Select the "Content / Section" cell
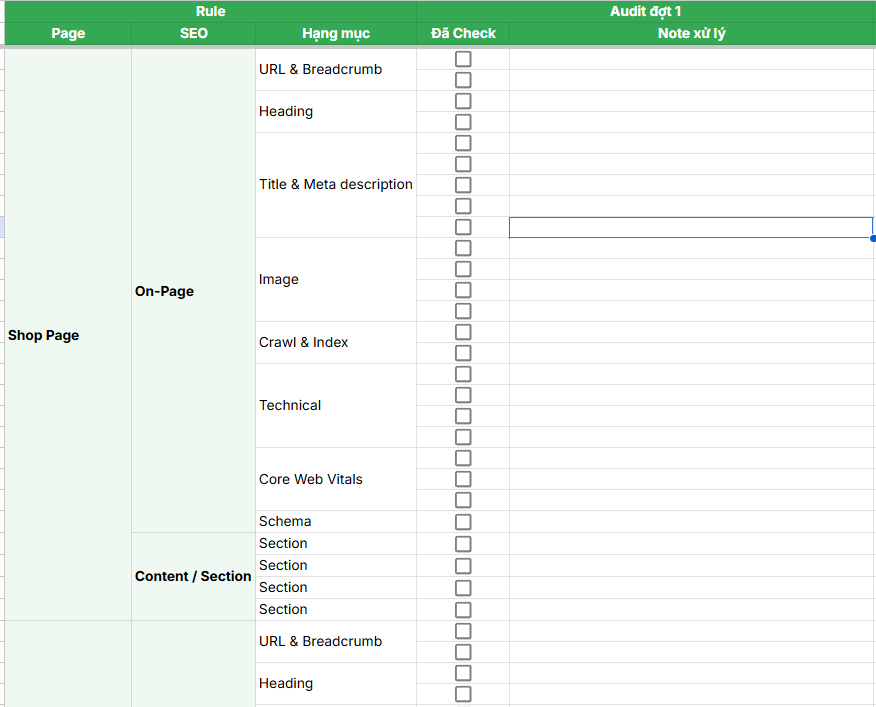 pos(193,576)
